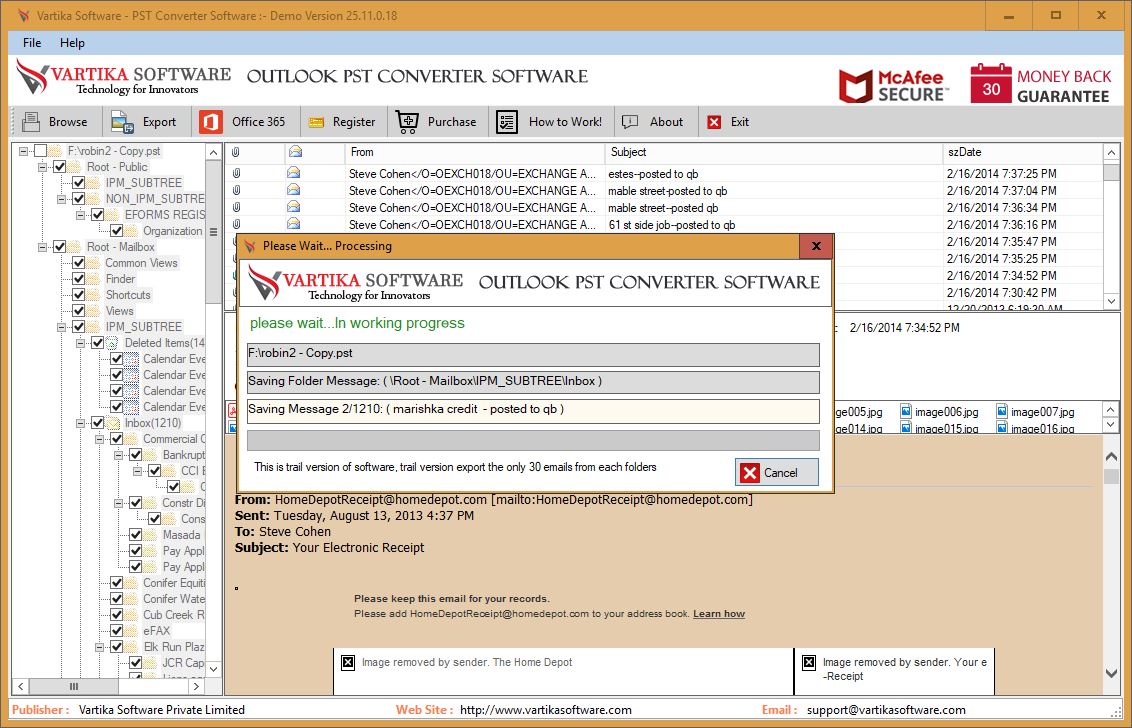1132x728 pixels.
Task: Click the Purchase cart icon
Action: [407, 122]
